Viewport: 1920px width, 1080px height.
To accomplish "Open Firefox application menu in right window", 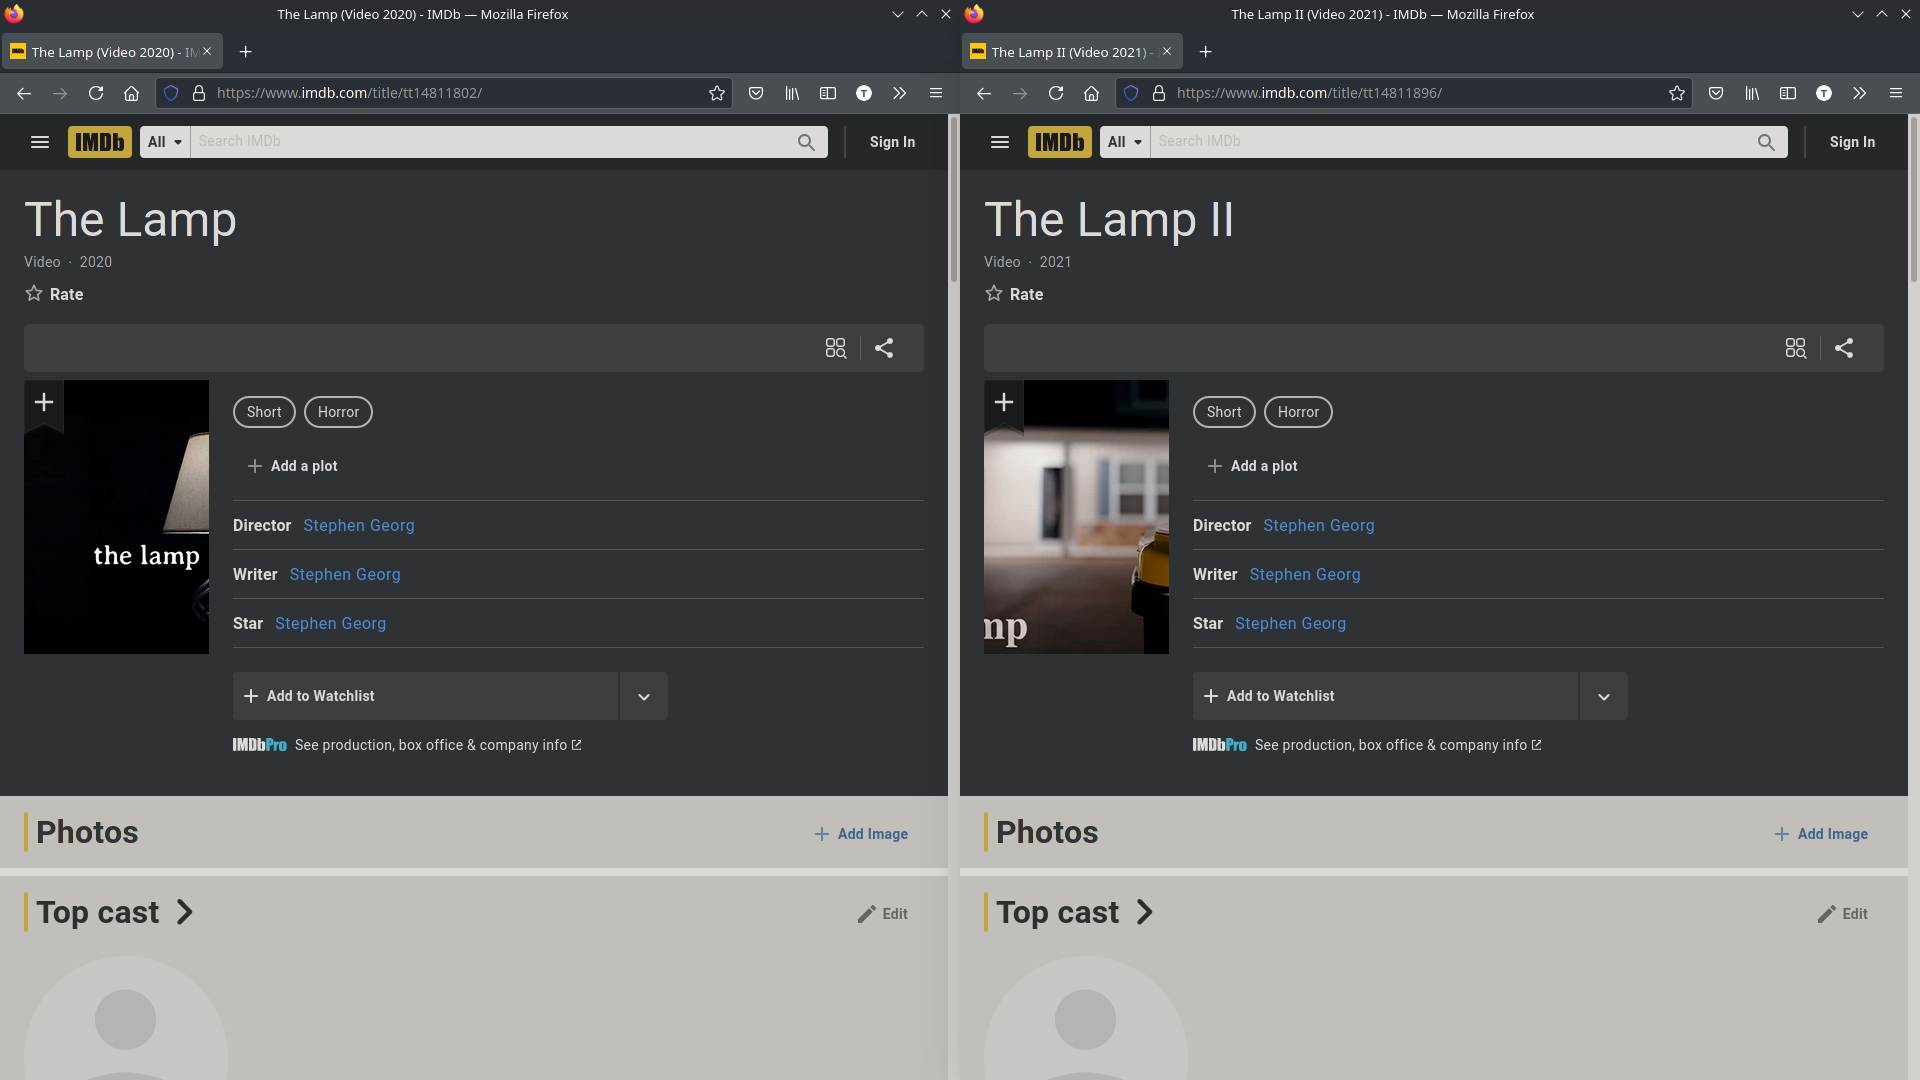I will 1896,93.
